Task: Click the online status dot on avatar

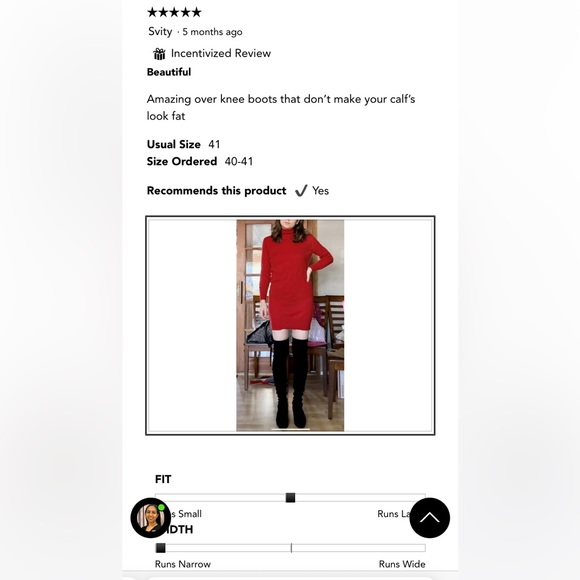Action: (x=161, y=507)
